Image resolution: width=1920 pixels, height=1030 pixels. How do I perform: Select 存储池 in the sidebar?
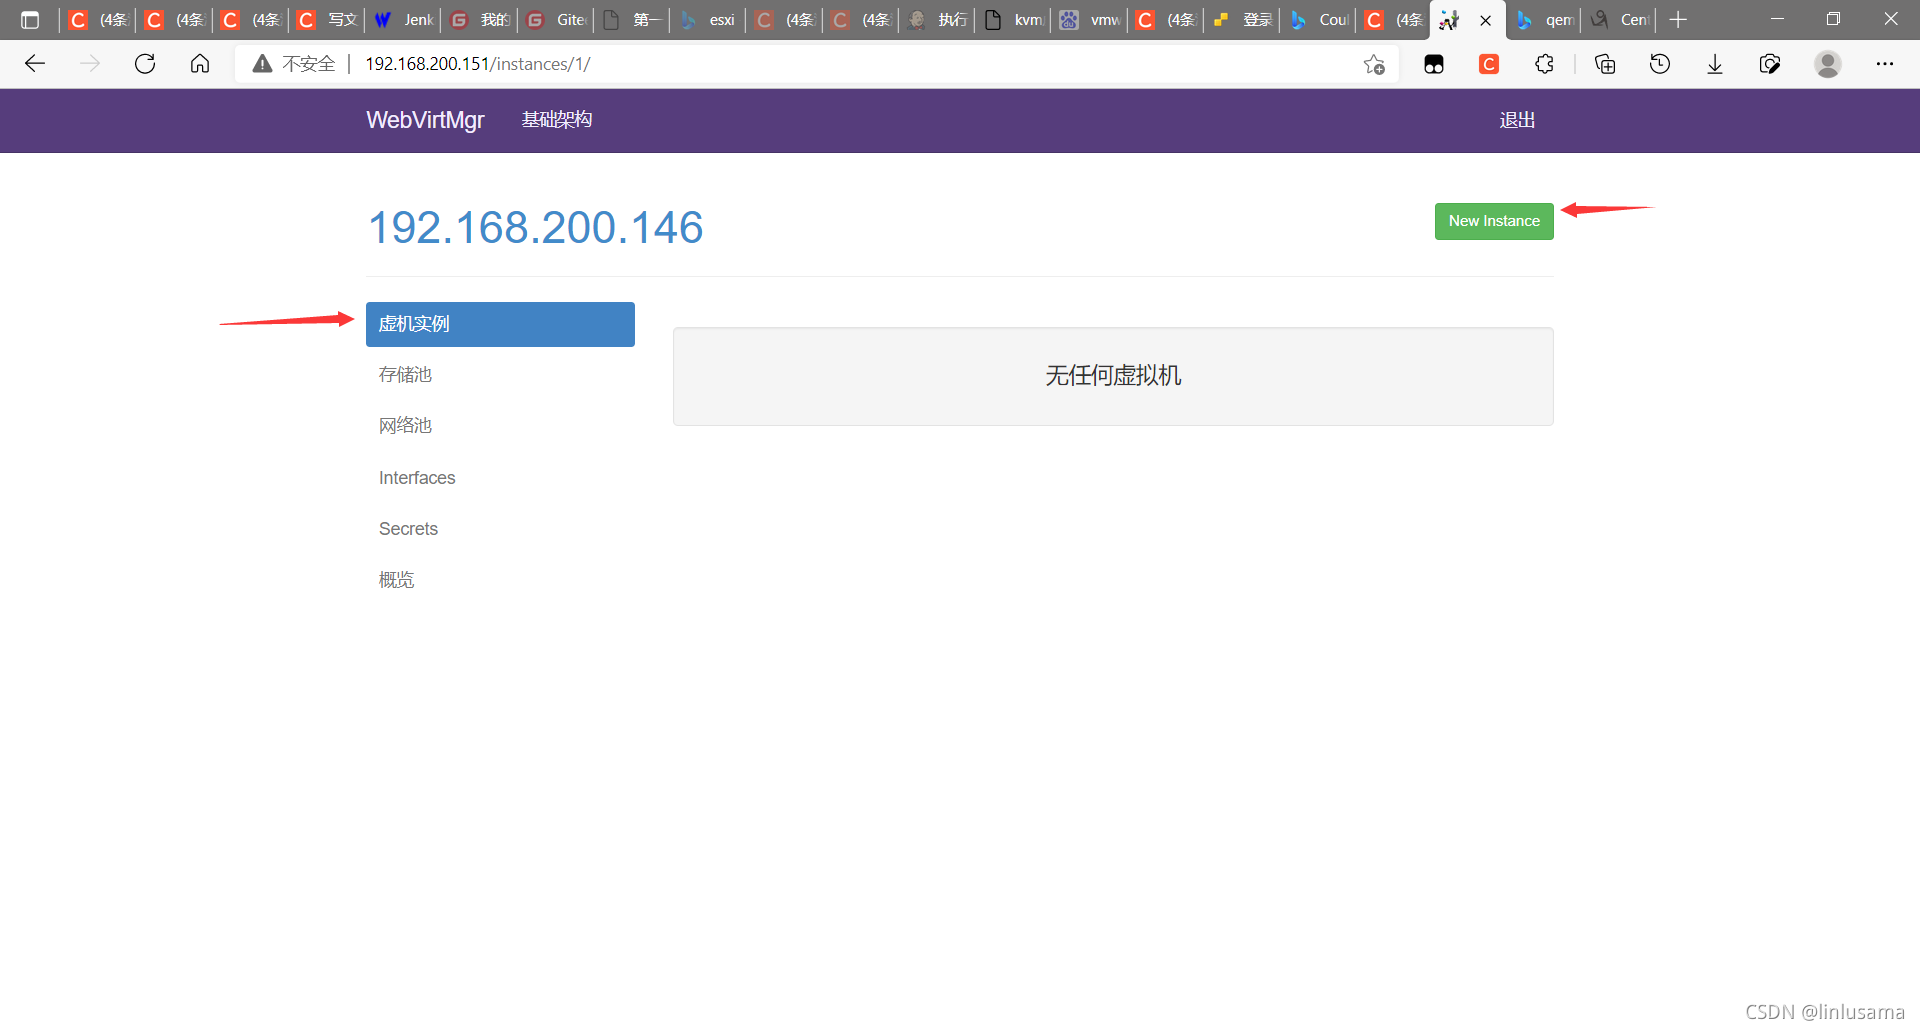(x=500, y=375)
